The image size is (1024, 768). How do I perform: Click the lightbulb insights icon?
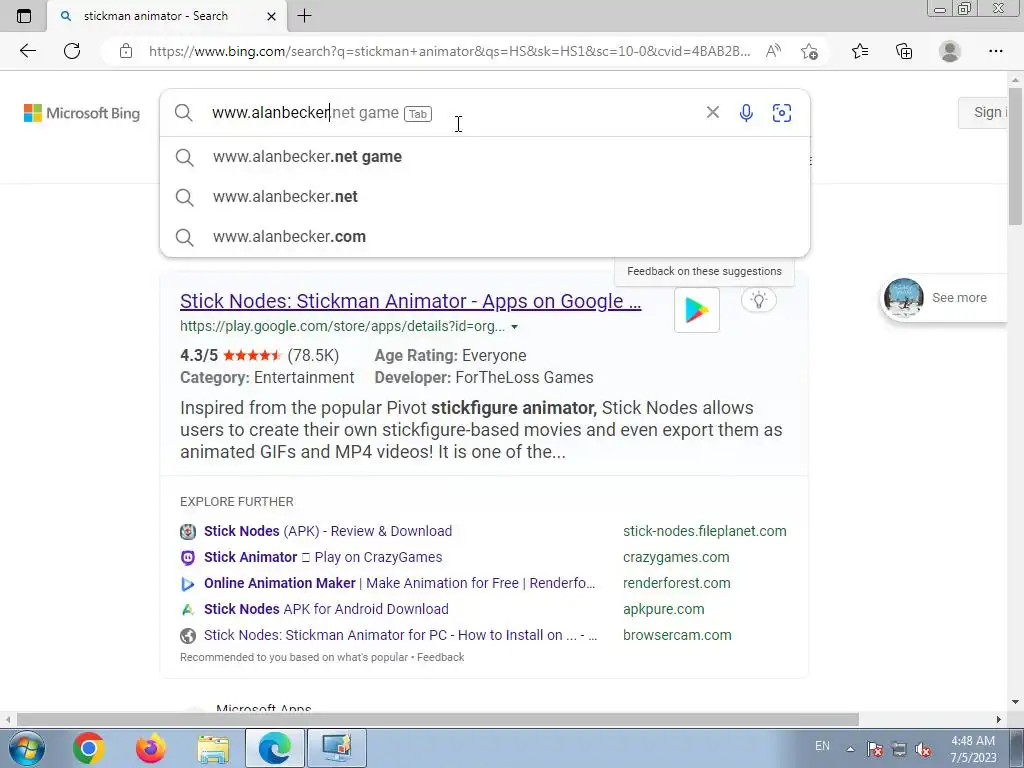(x=759, y=300)
